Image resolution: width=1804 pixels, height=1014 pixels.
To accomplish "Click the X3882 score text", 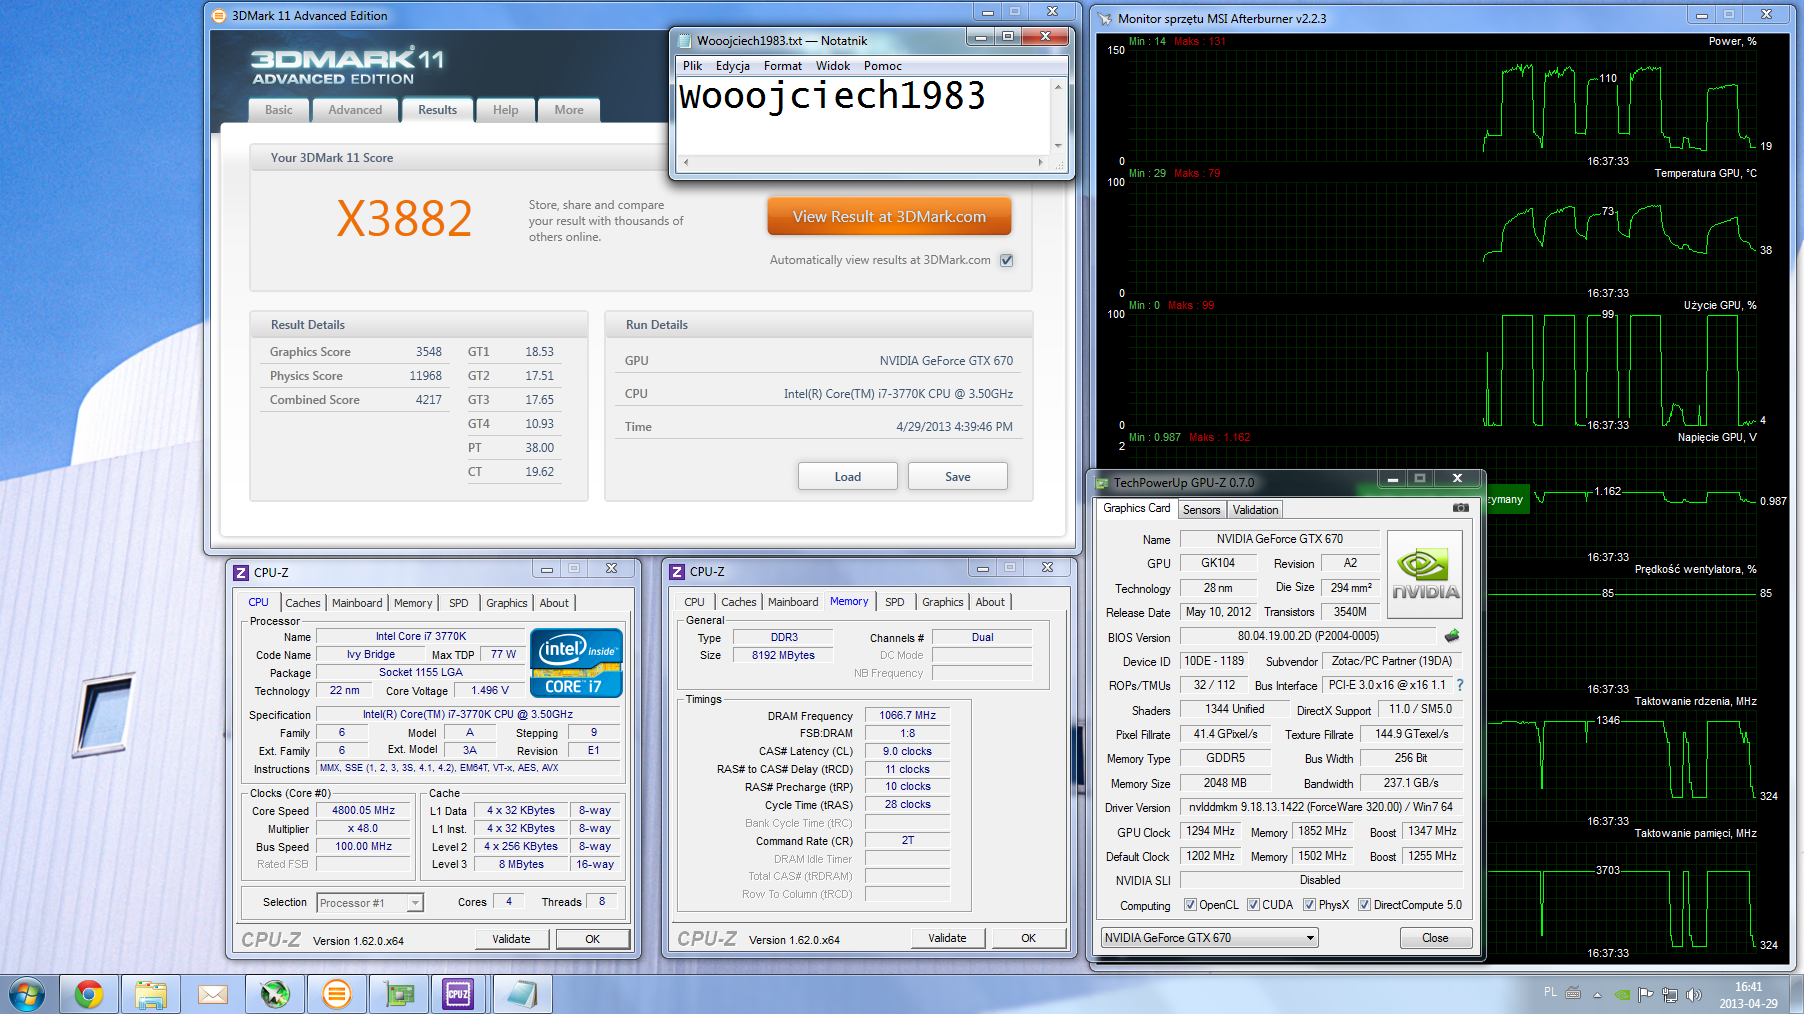I will click(404, 219).
